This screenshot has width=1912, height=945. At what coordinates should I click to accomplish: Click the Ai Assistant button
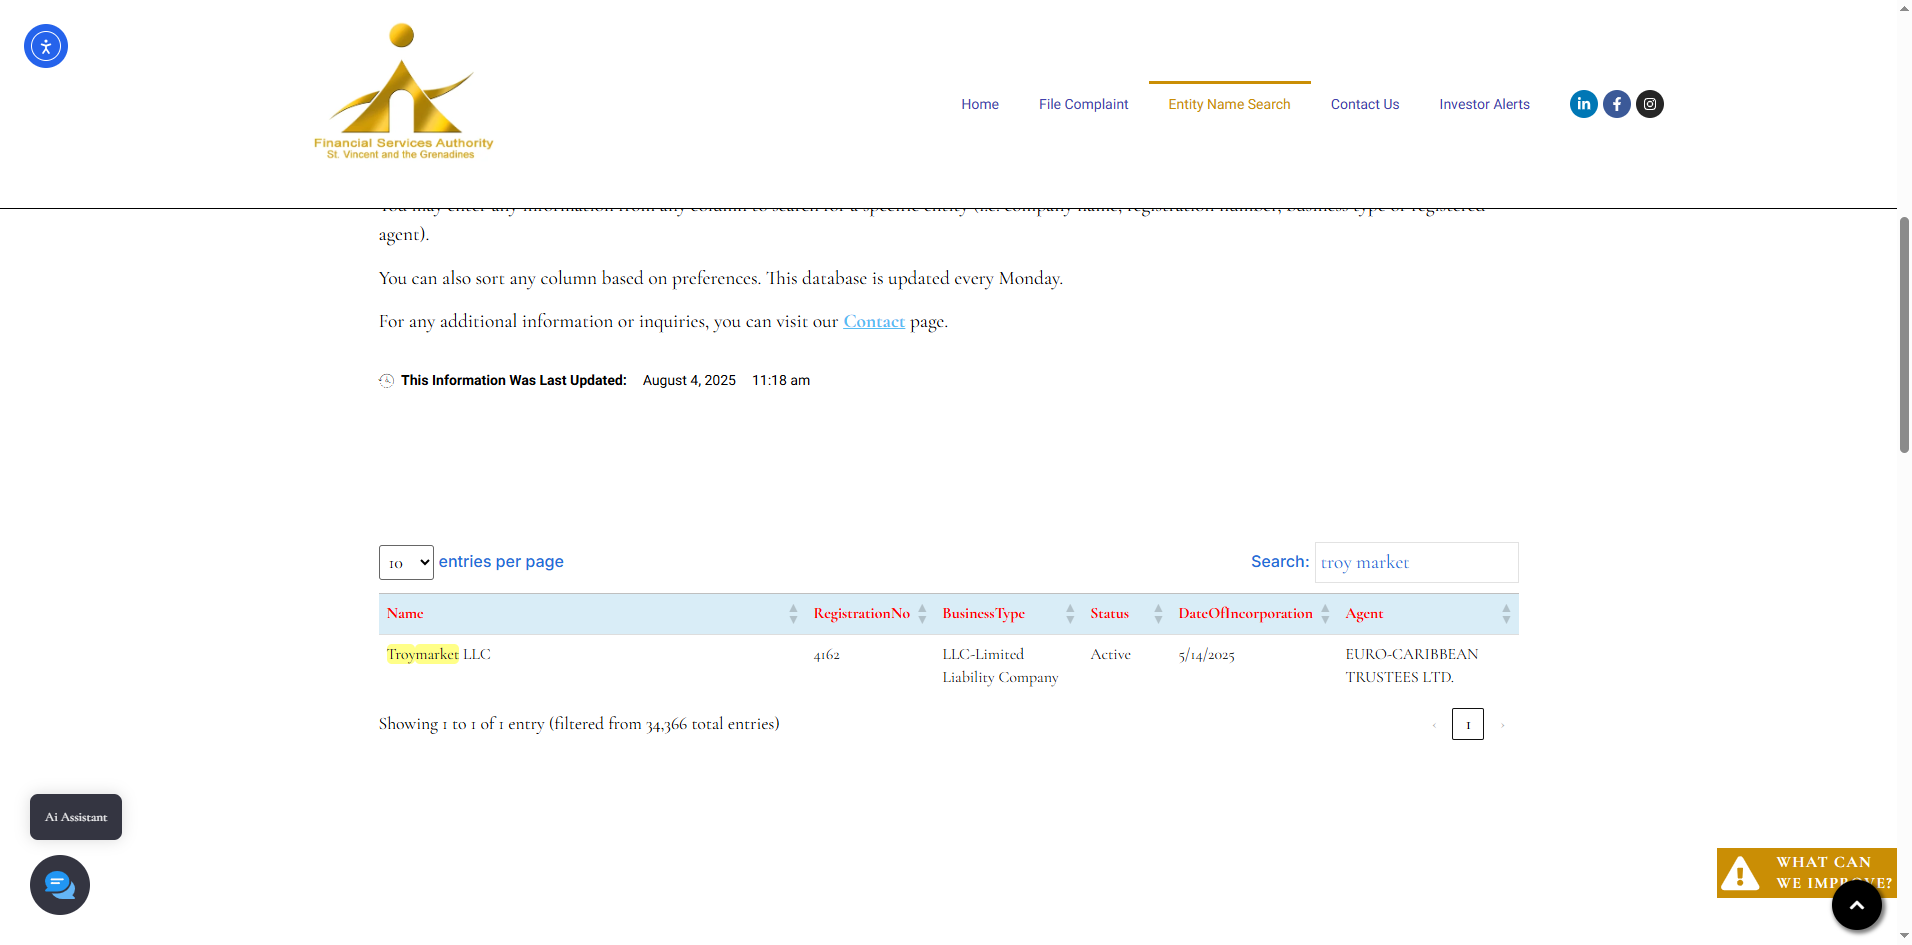click(76, 817)
